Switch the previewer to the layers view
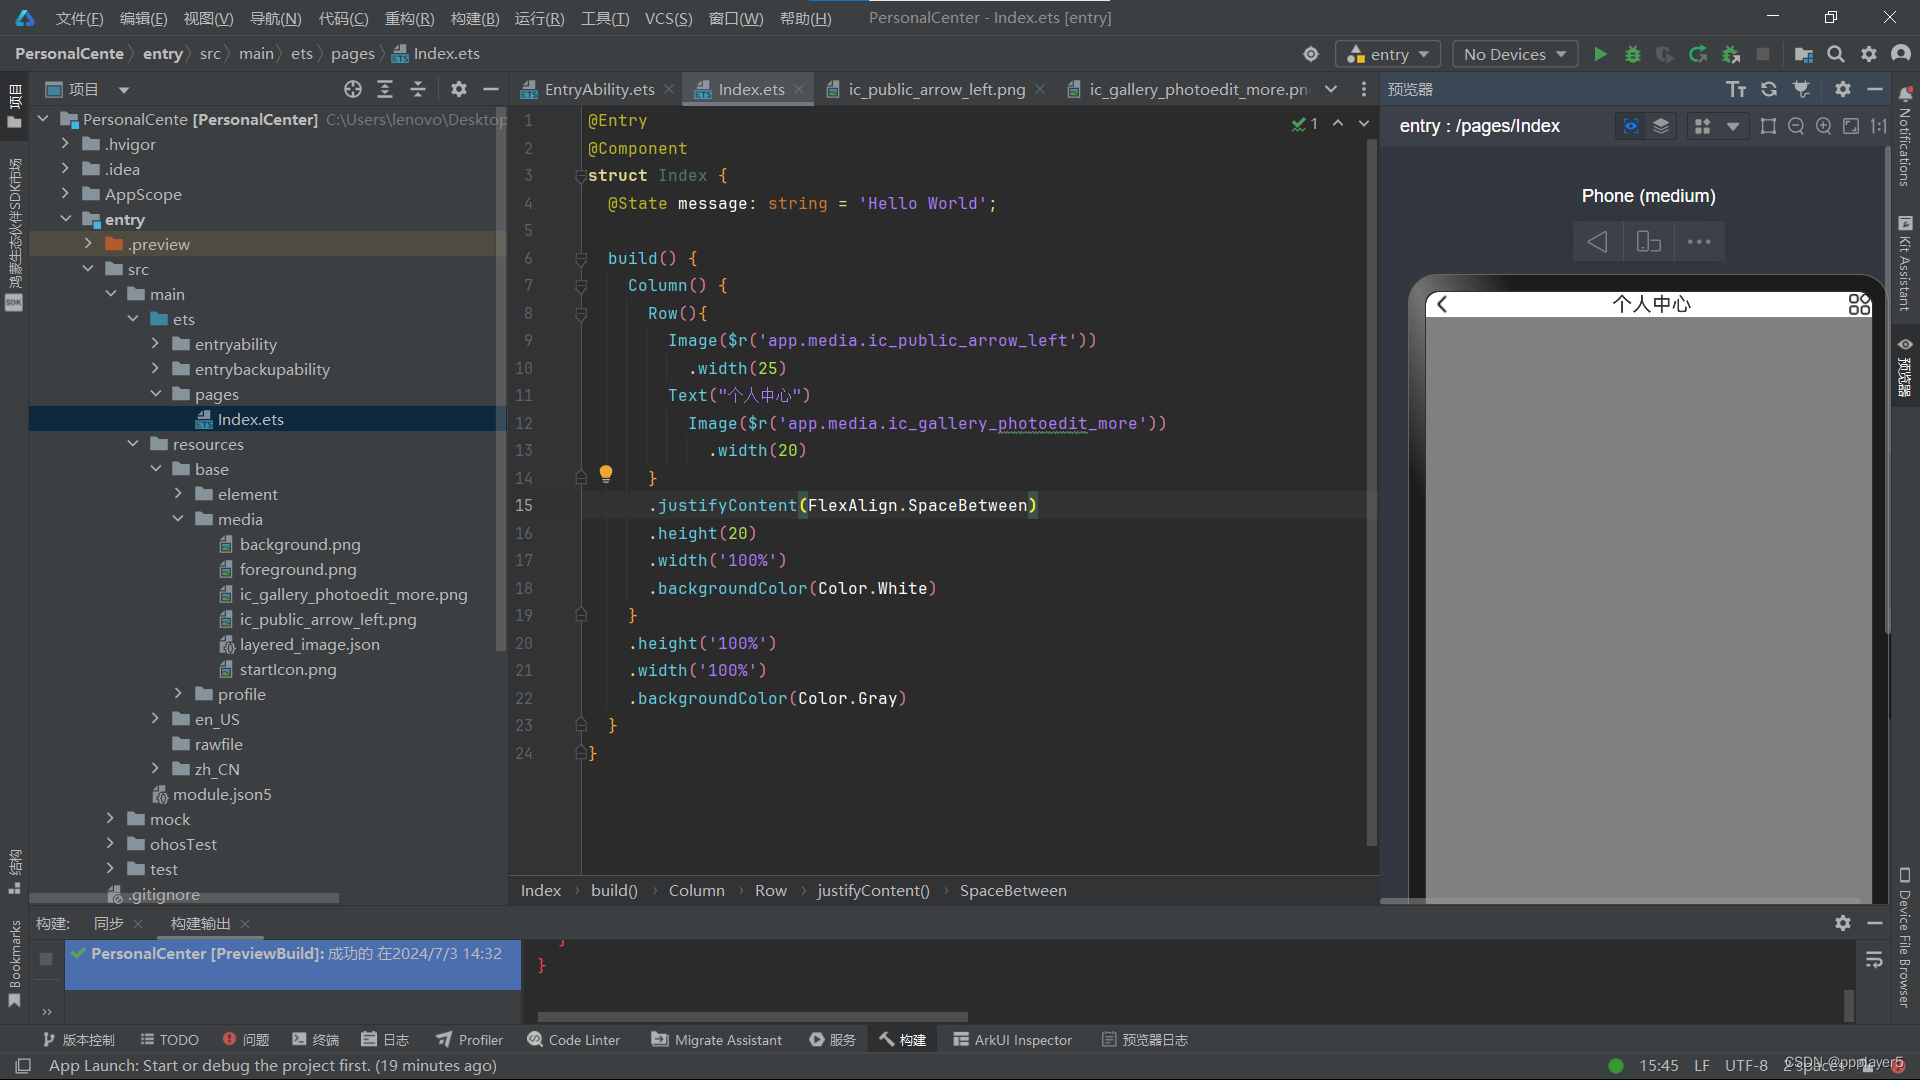 1661,126
